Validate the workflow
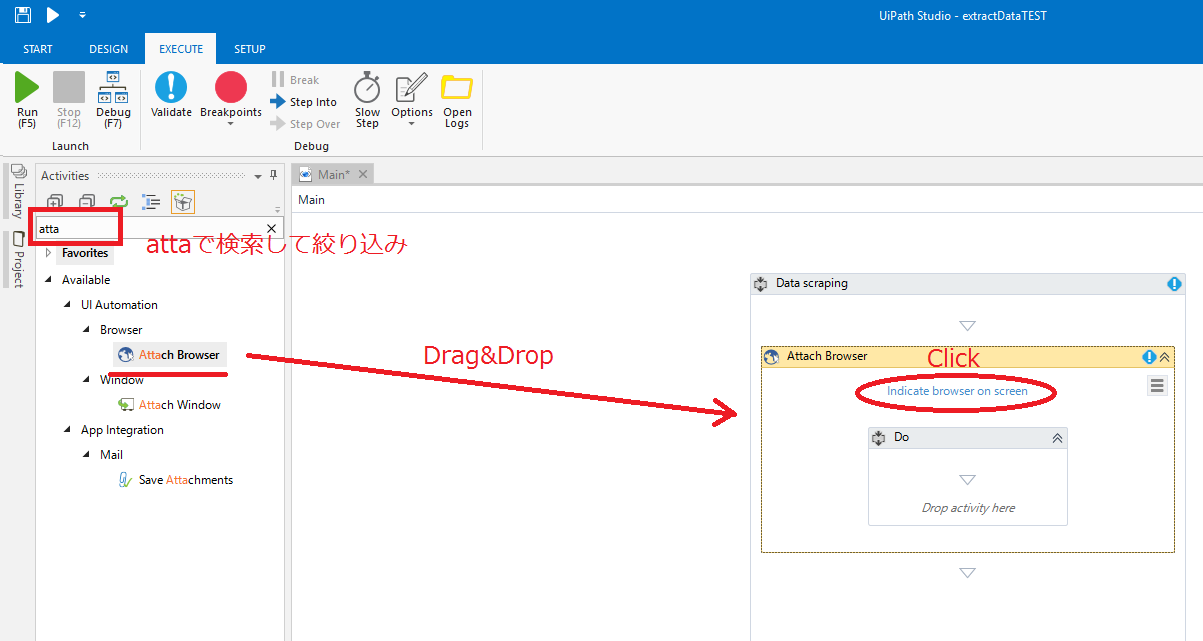 171,96
